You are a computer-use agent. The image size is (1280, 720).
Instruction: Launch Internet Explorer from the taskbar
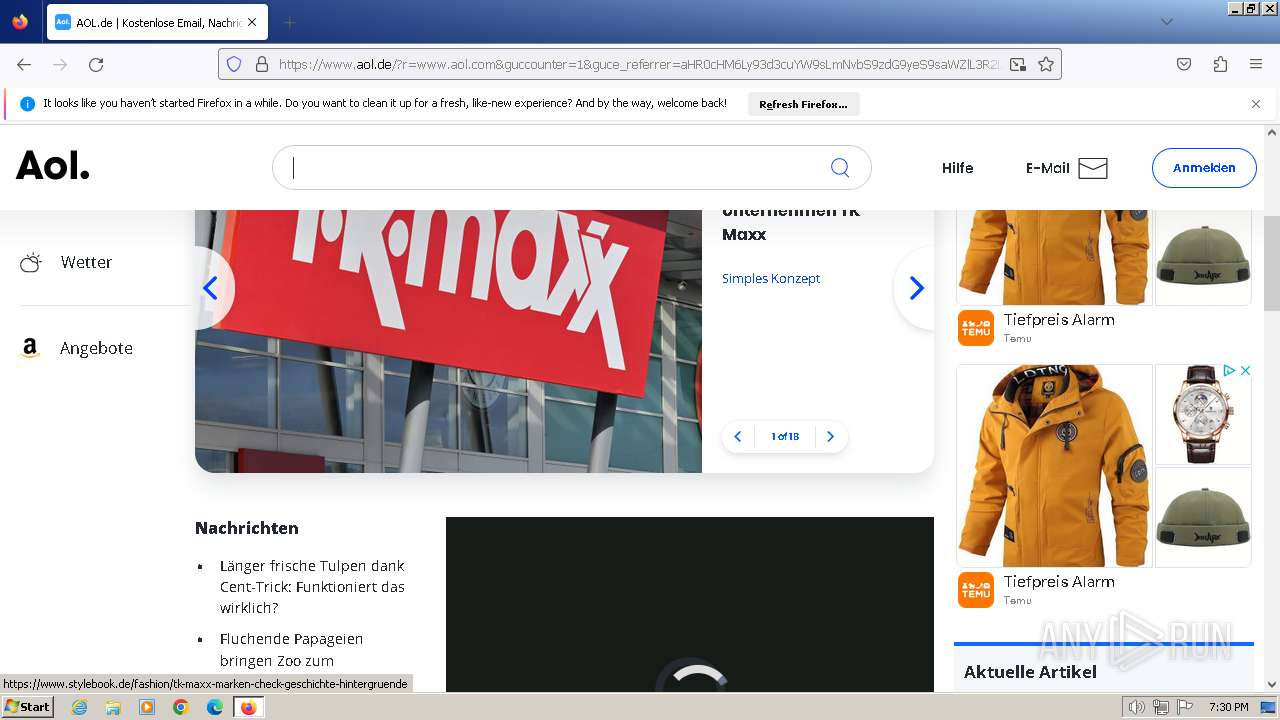tap(79, 707)
